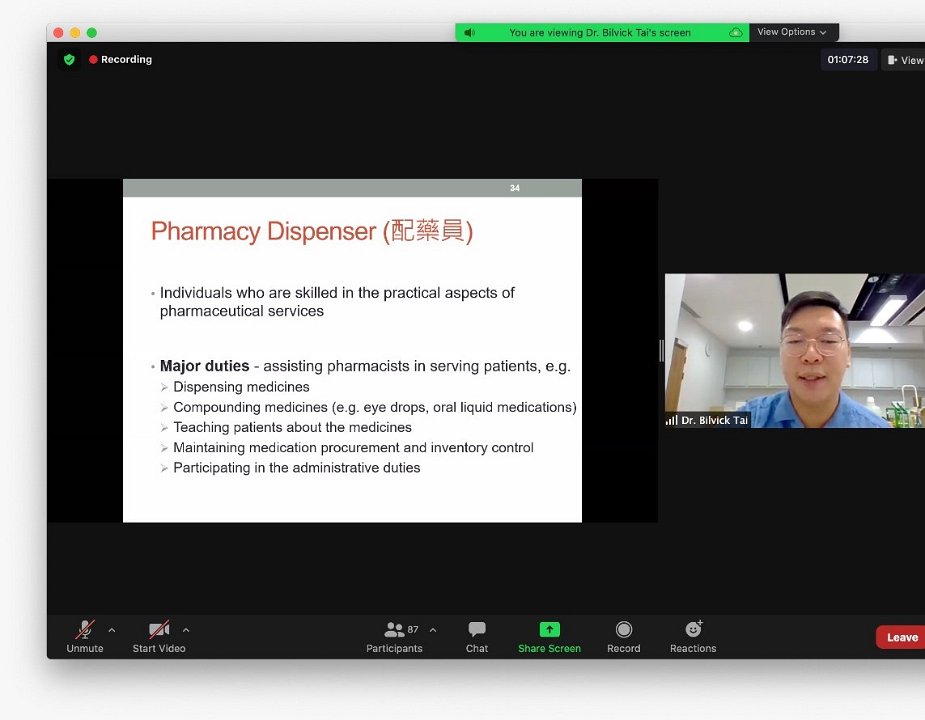Click the speaker icon in green sharing bar

point(470,32)
